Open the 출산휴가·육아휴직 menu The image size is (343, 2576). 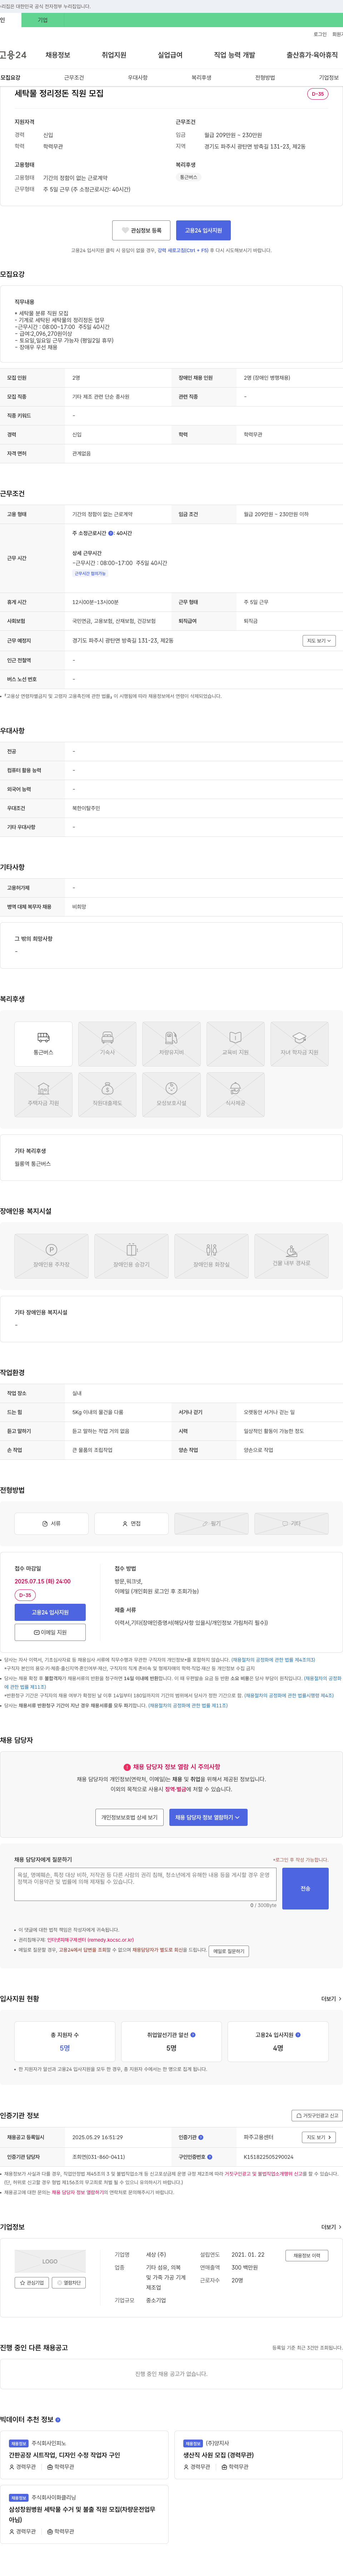pyautogui.click(x=312, y=55)
